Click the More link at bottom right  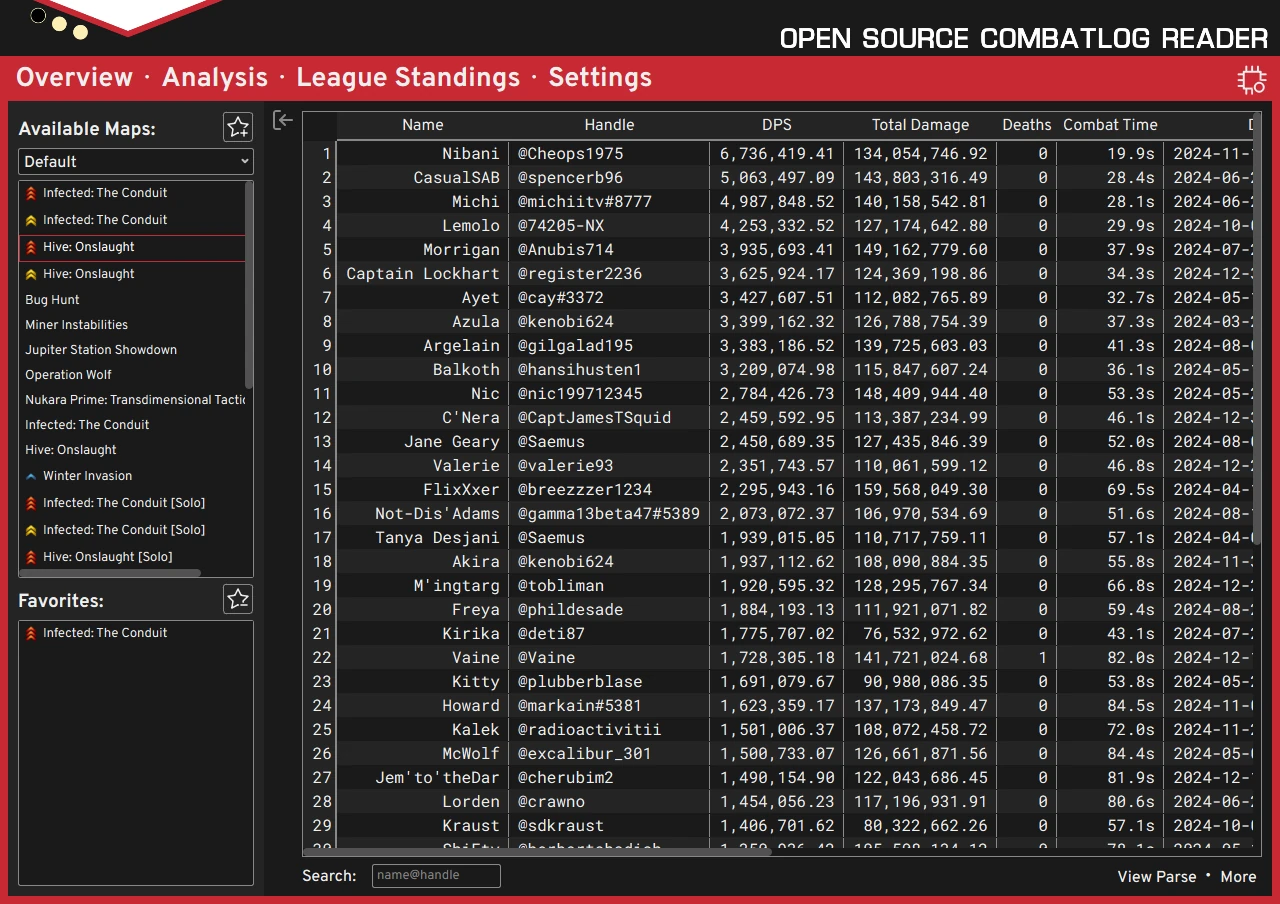coord(1238,876)
